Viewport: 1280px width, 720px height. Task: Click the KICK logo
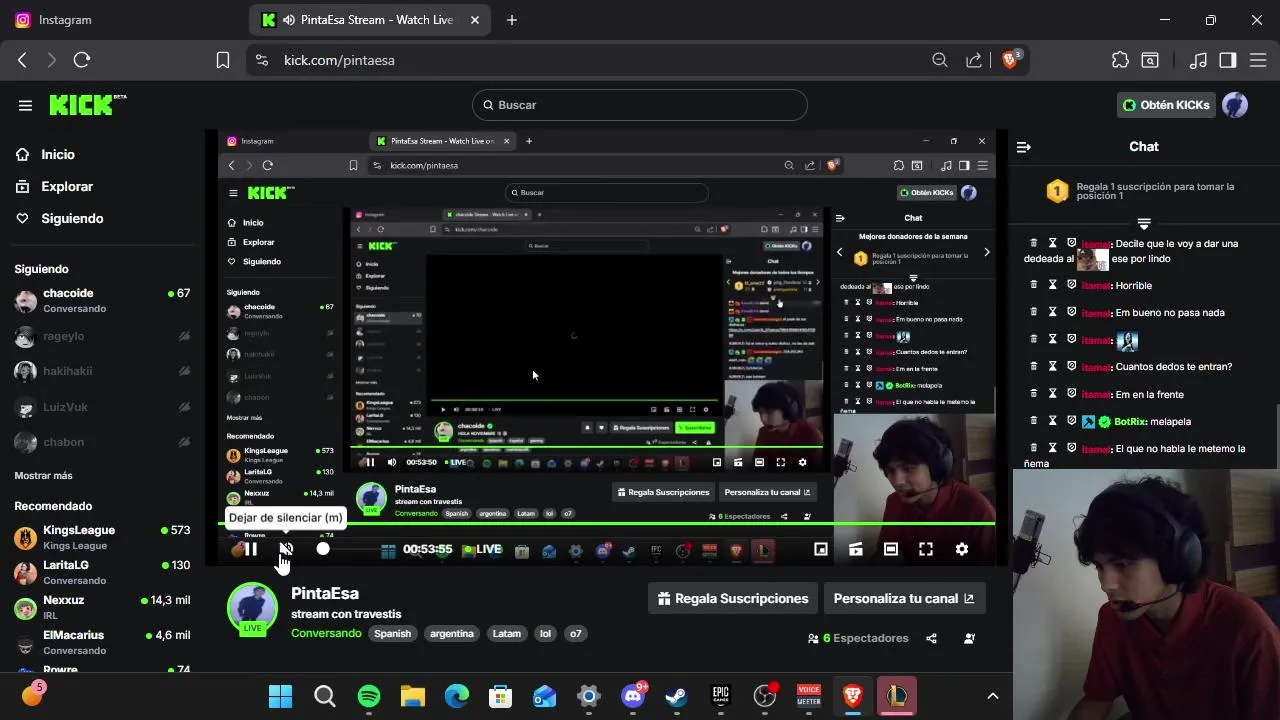(87, 105)
